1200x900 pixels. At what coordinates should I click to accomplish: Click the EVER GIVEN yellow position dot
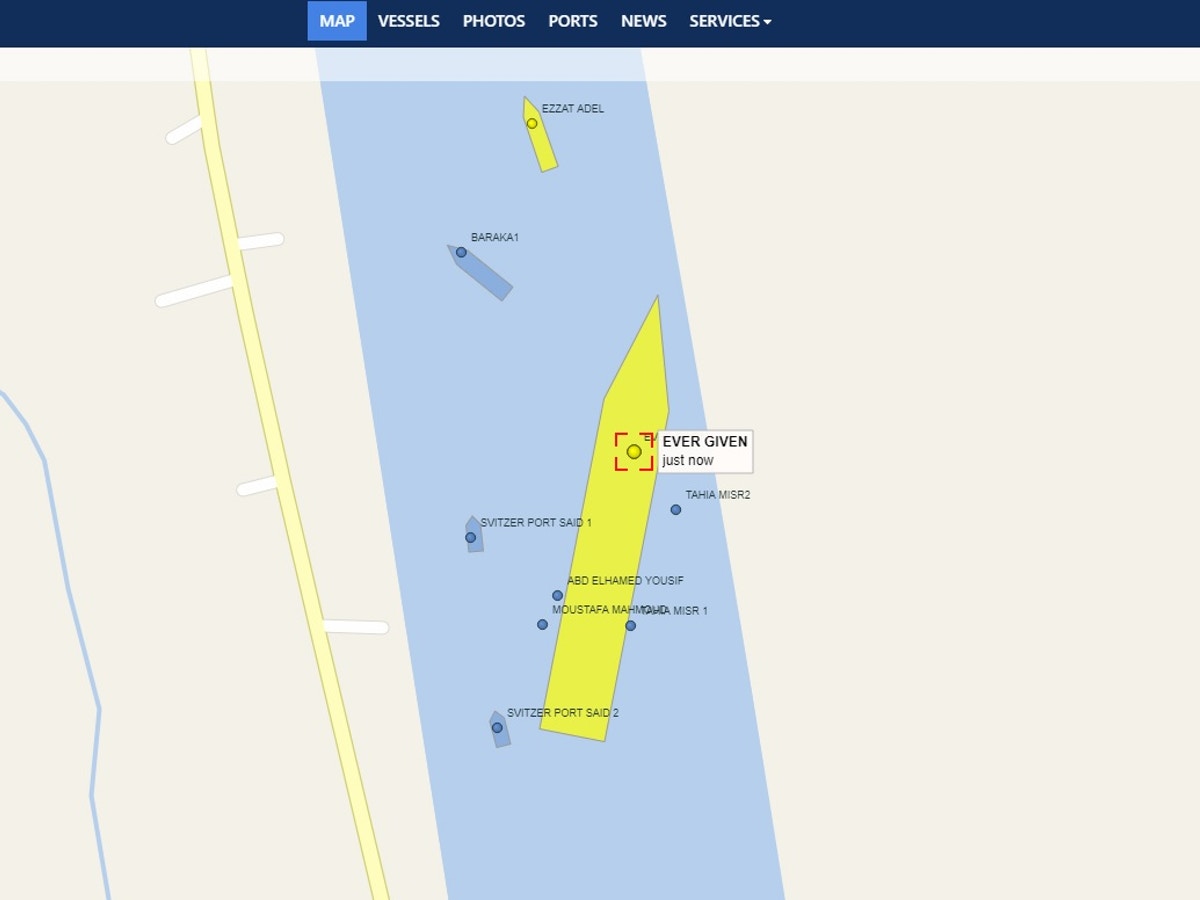(x=634, y=452)
